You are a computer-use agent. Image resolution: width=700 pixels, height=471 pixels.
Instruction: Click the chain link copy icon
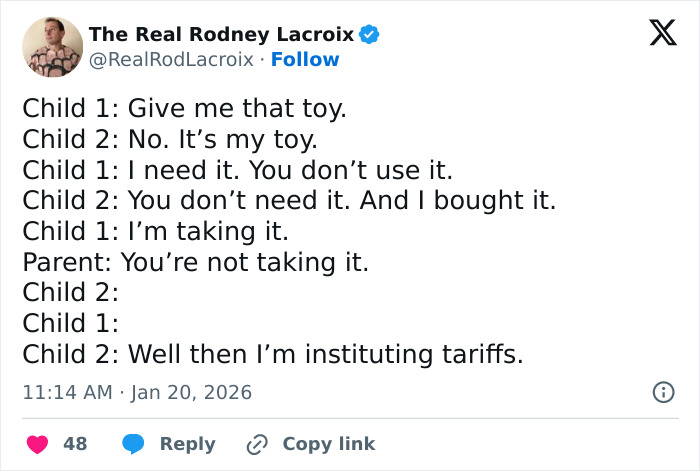[x=257, y=443]
